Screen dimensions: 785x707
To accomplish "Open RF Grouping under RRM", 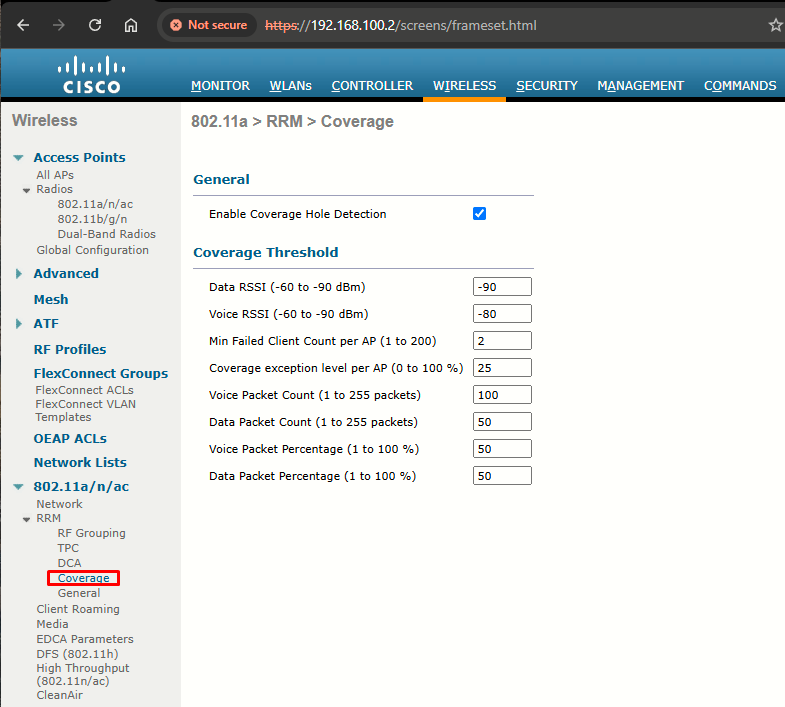I will pos(92,533).
